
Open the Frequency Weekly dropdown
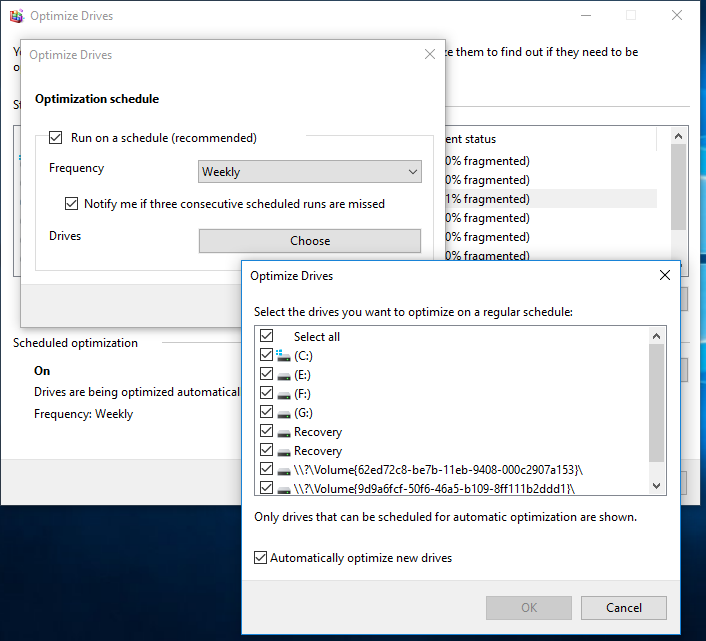[310, 172]
